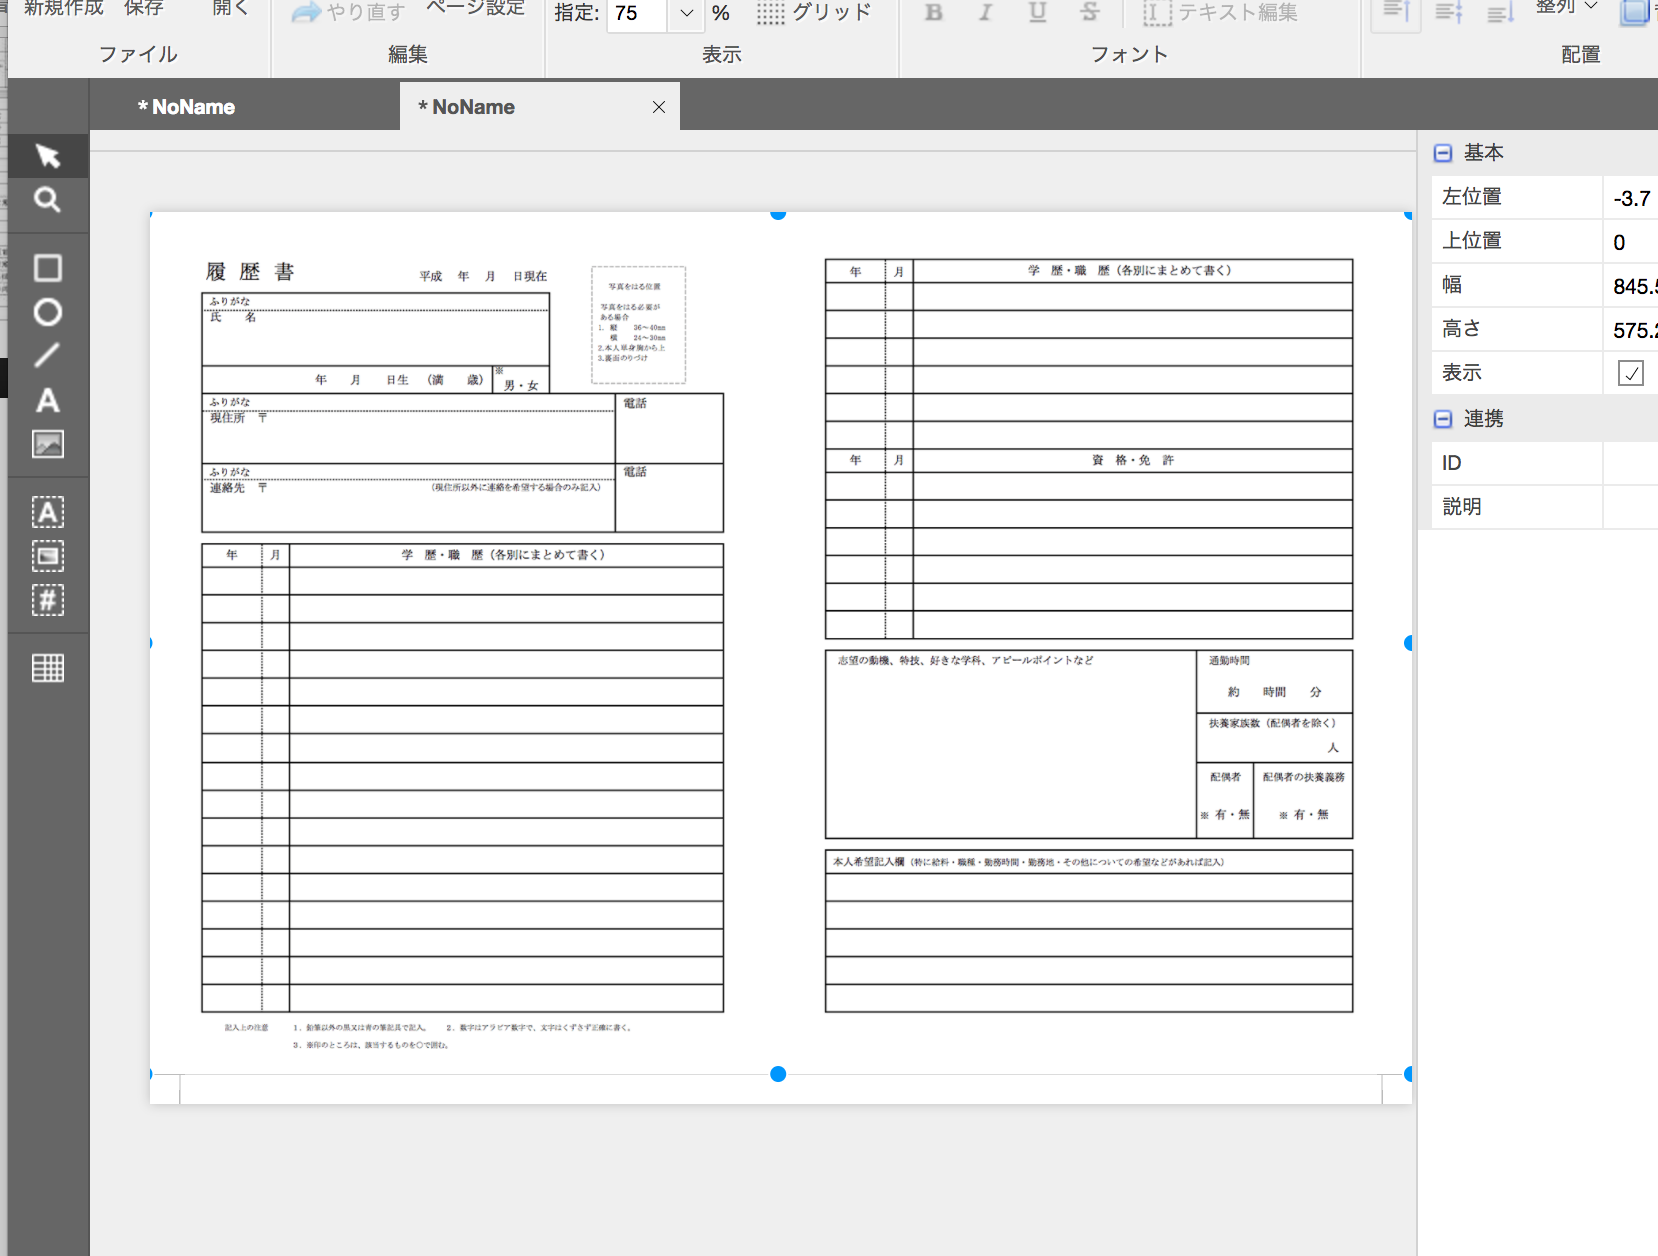Click the 履歴書 title on the form

coord(250,272)
